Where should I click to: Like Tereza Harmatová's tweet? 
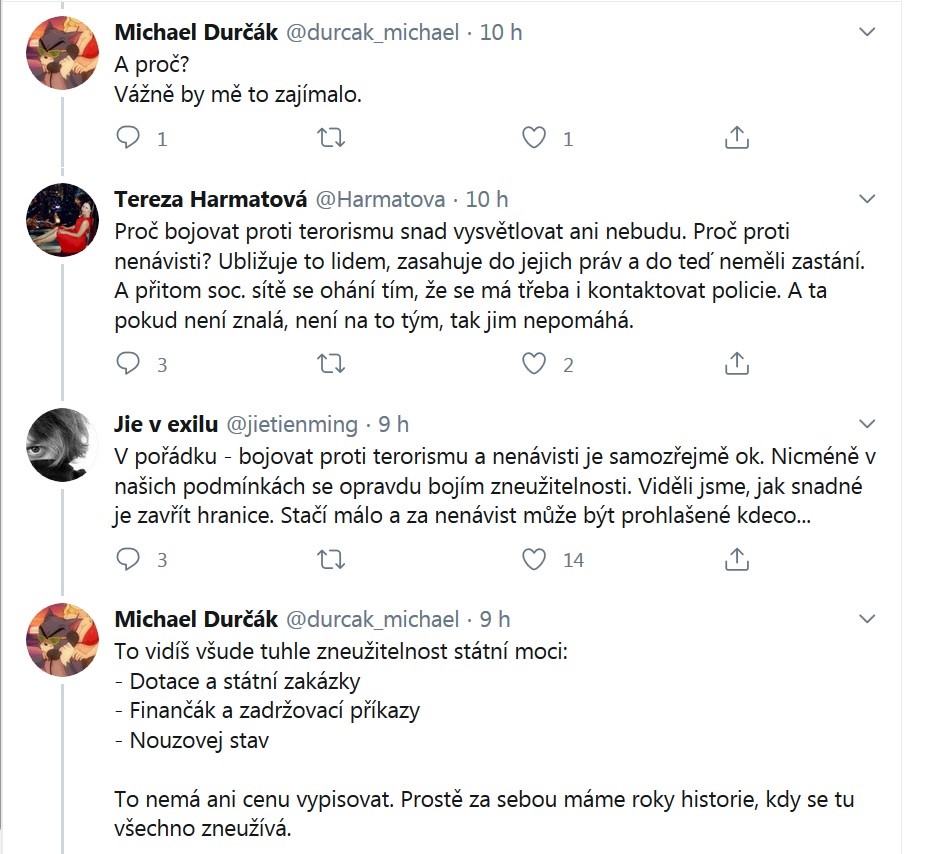click(x=536, y=363)
